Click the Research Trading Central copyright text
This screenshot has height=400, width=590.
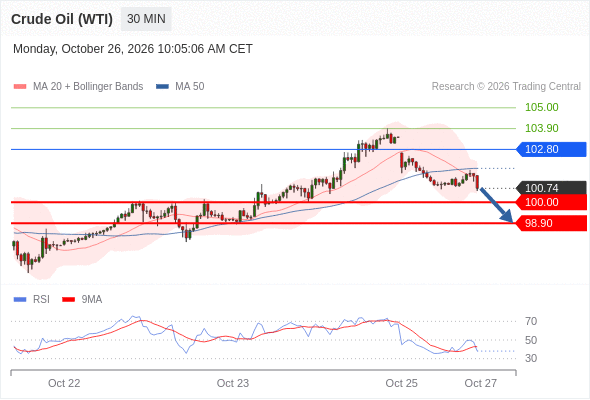tap(506, 87)
